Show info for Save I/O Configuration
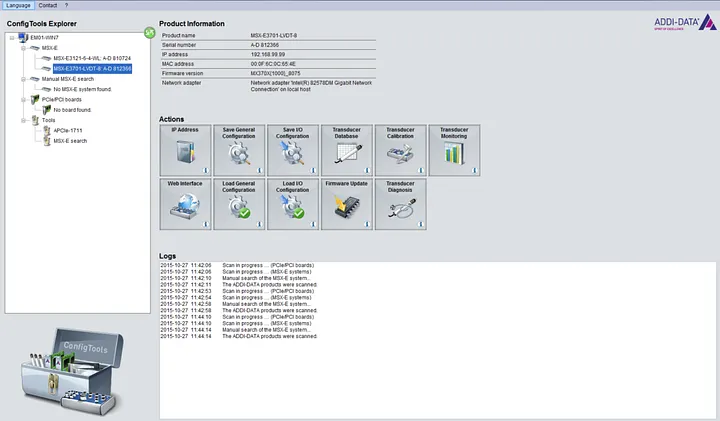The width and height of the screenshot is (720, 421). click(313, 170)
